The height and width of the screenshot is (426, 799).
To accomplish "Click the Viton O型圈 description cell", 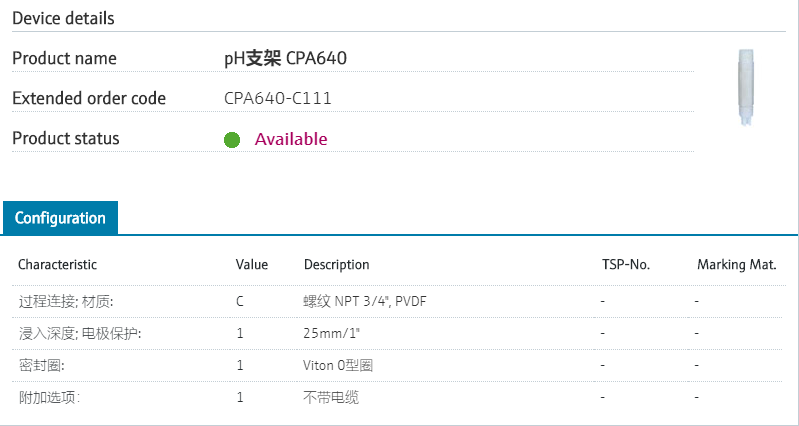I will click(x=338, y=365).
